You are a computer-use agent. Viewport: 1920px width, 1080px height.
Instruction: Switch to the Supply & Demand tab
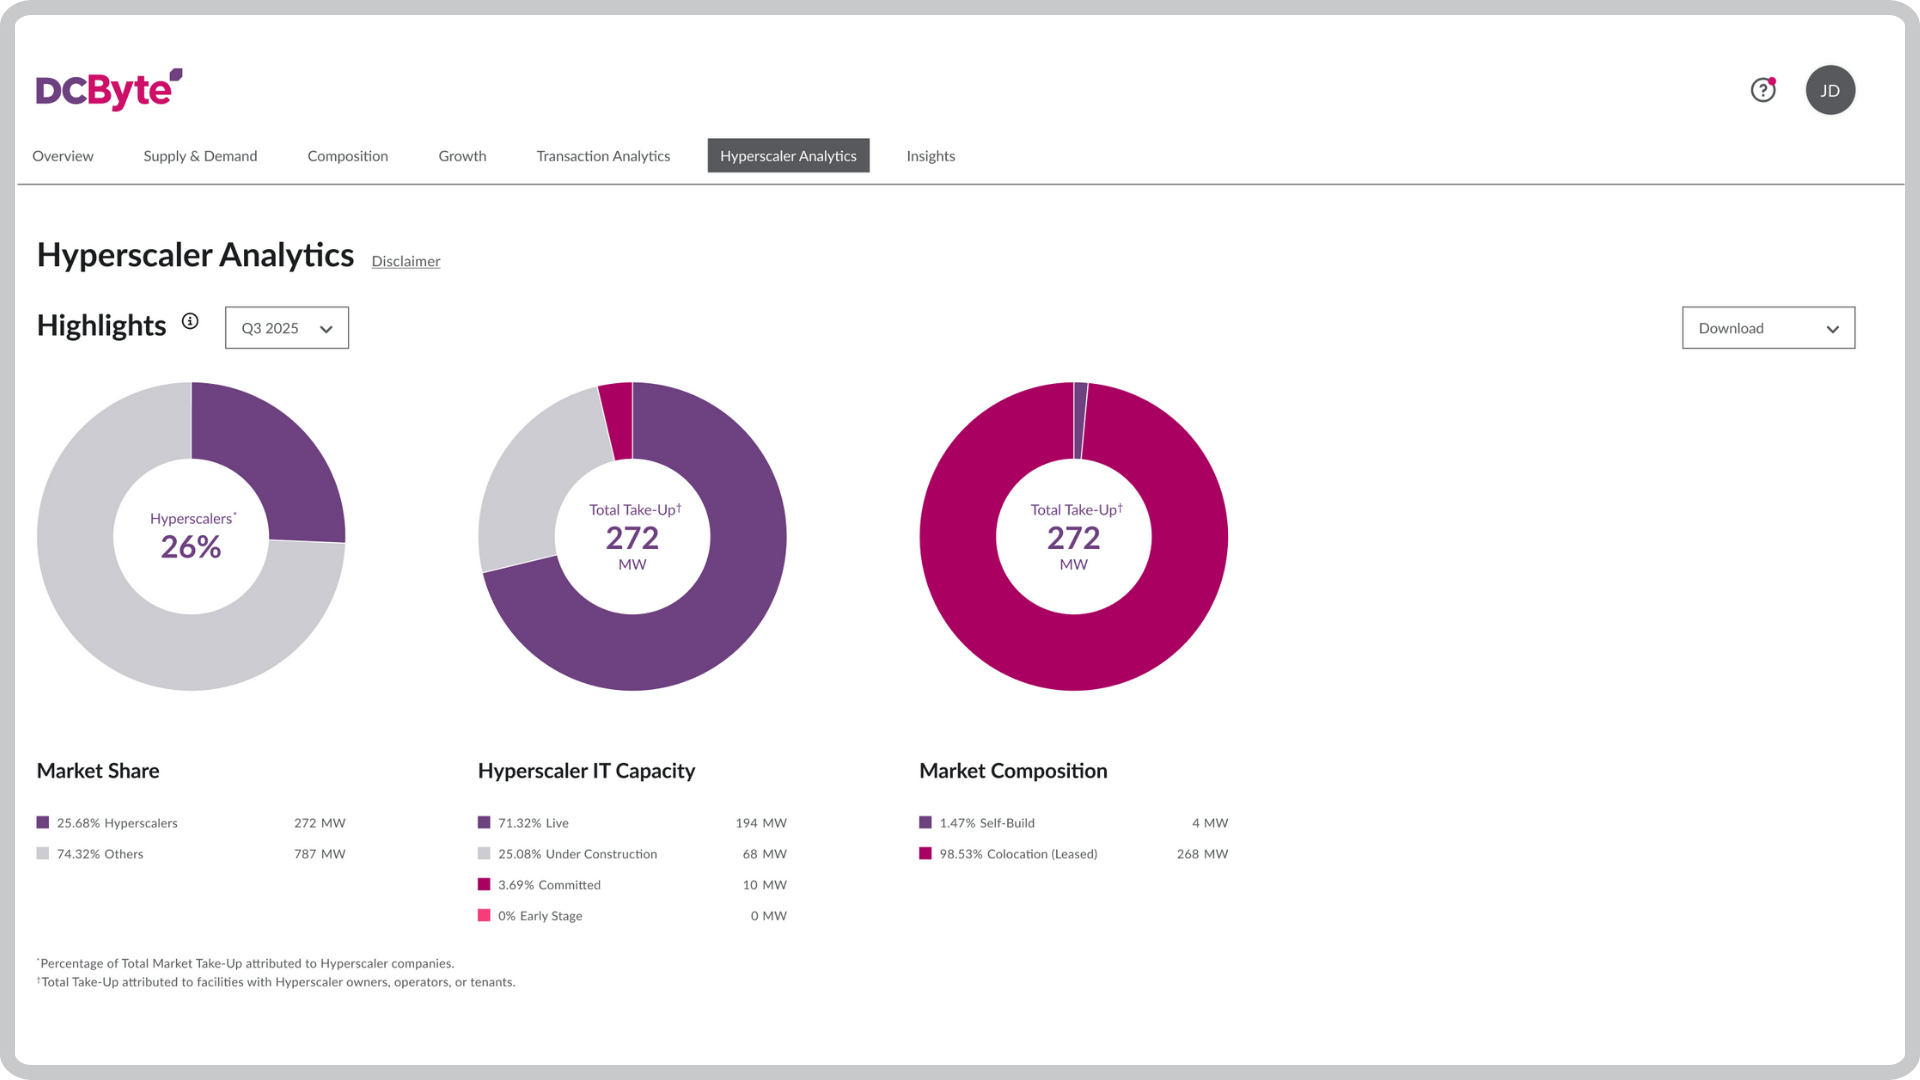tap(200, 155)
